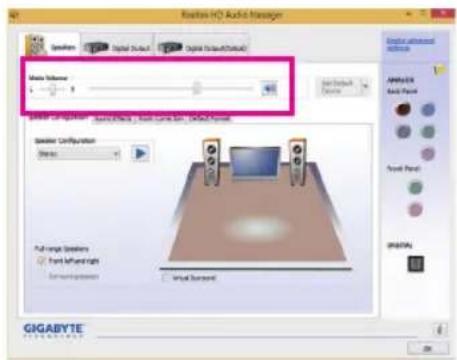The width and height of the screenshot is (457, 360).
Task: Click the information icon above the OK button
Action: (x=439, y=330)
